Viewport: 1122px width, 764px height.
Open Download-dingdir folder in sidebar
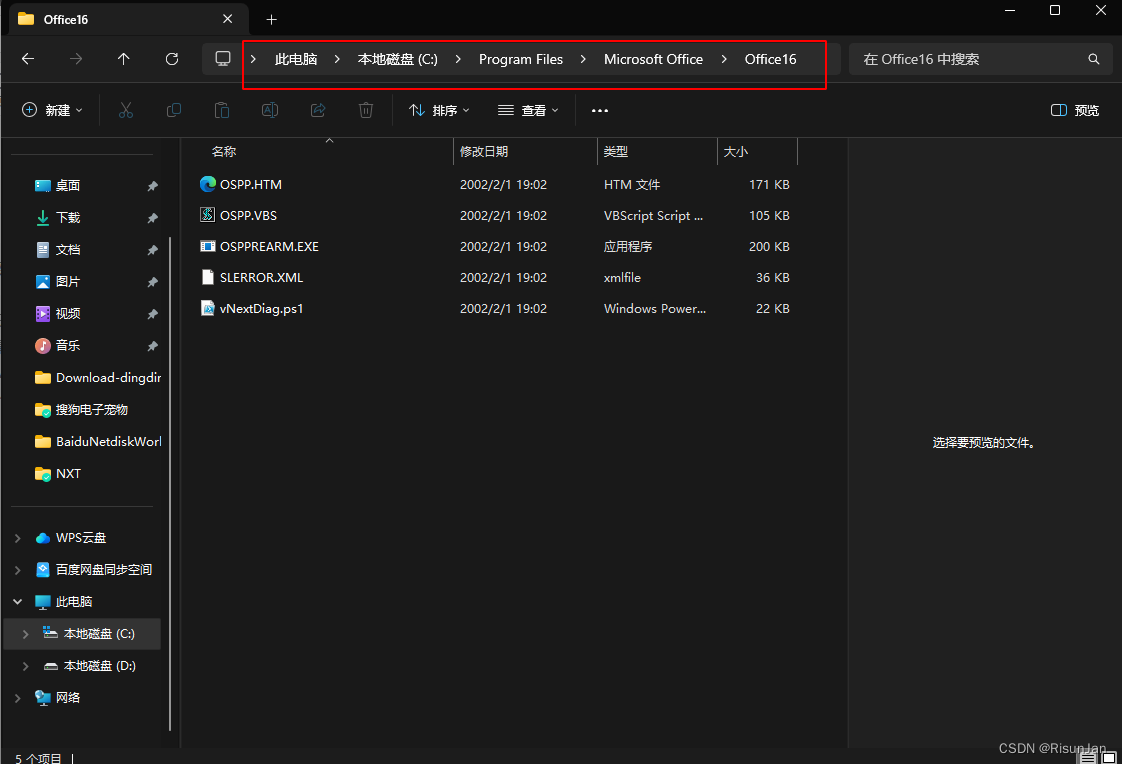pyautogui.click(x=97, y=378)
